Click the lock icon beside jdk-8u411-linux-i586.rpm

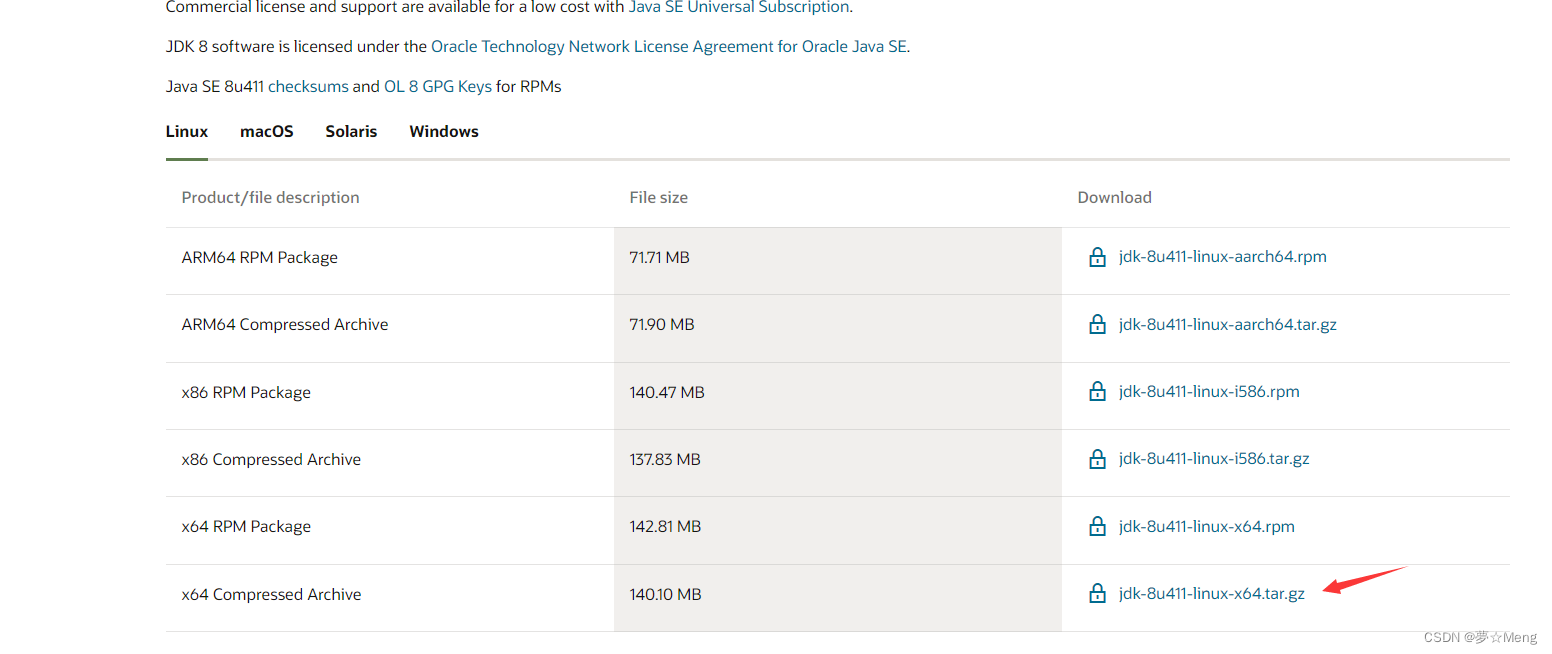coord(1097,391)
